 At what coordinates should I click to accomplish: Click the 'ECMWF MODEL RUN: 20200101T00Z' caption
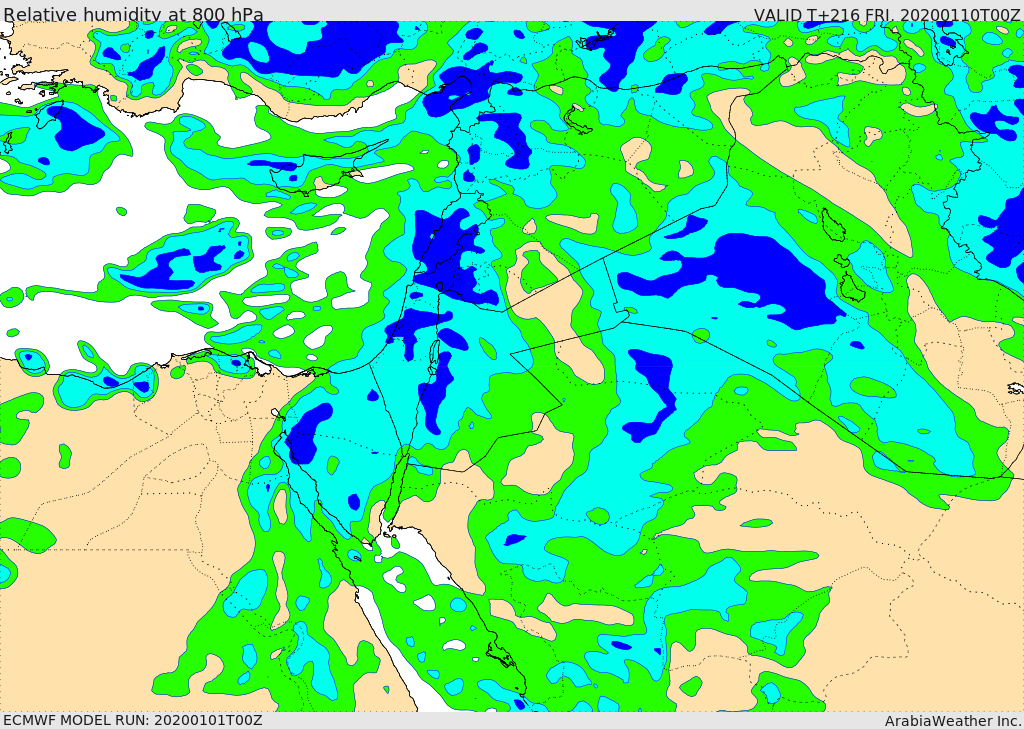click(133, 720)
